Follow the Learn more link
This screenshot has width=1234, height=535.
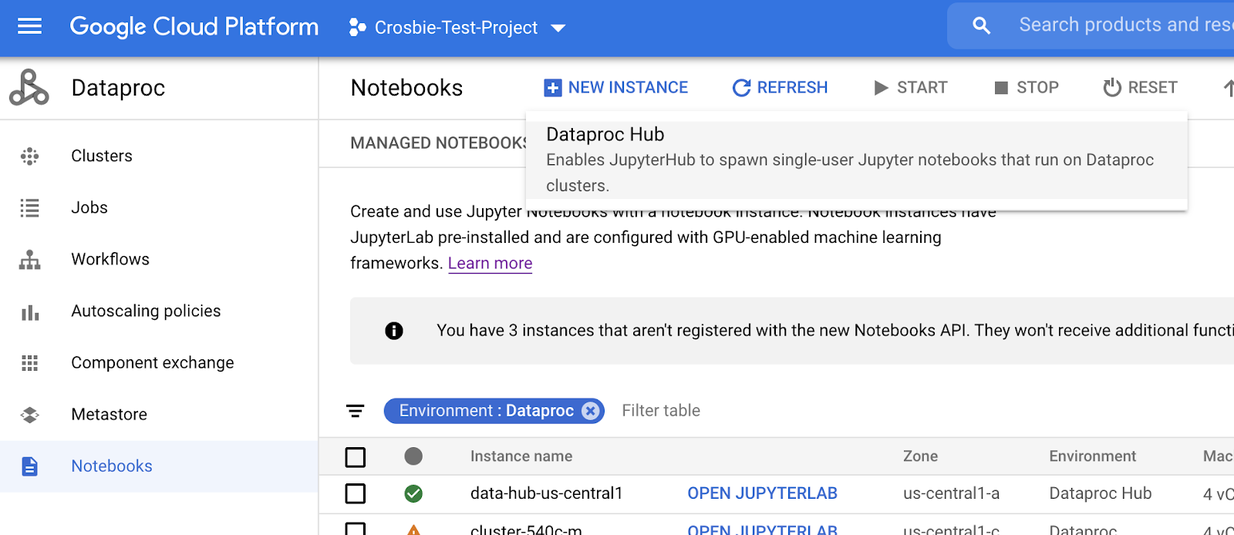pos(490,264)
